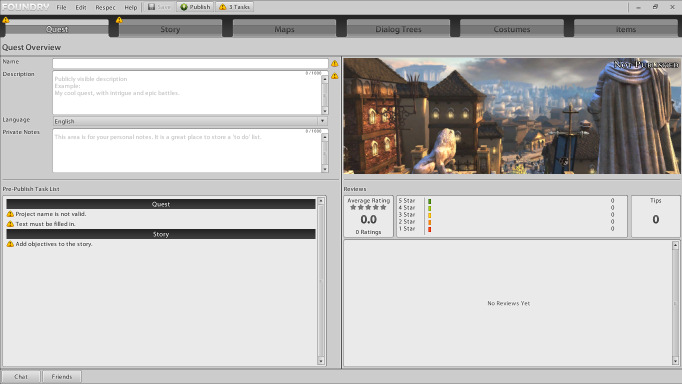682x384 pixels.
Task: Click the Save button with the floppy disk icon
Action: point(159,7)
